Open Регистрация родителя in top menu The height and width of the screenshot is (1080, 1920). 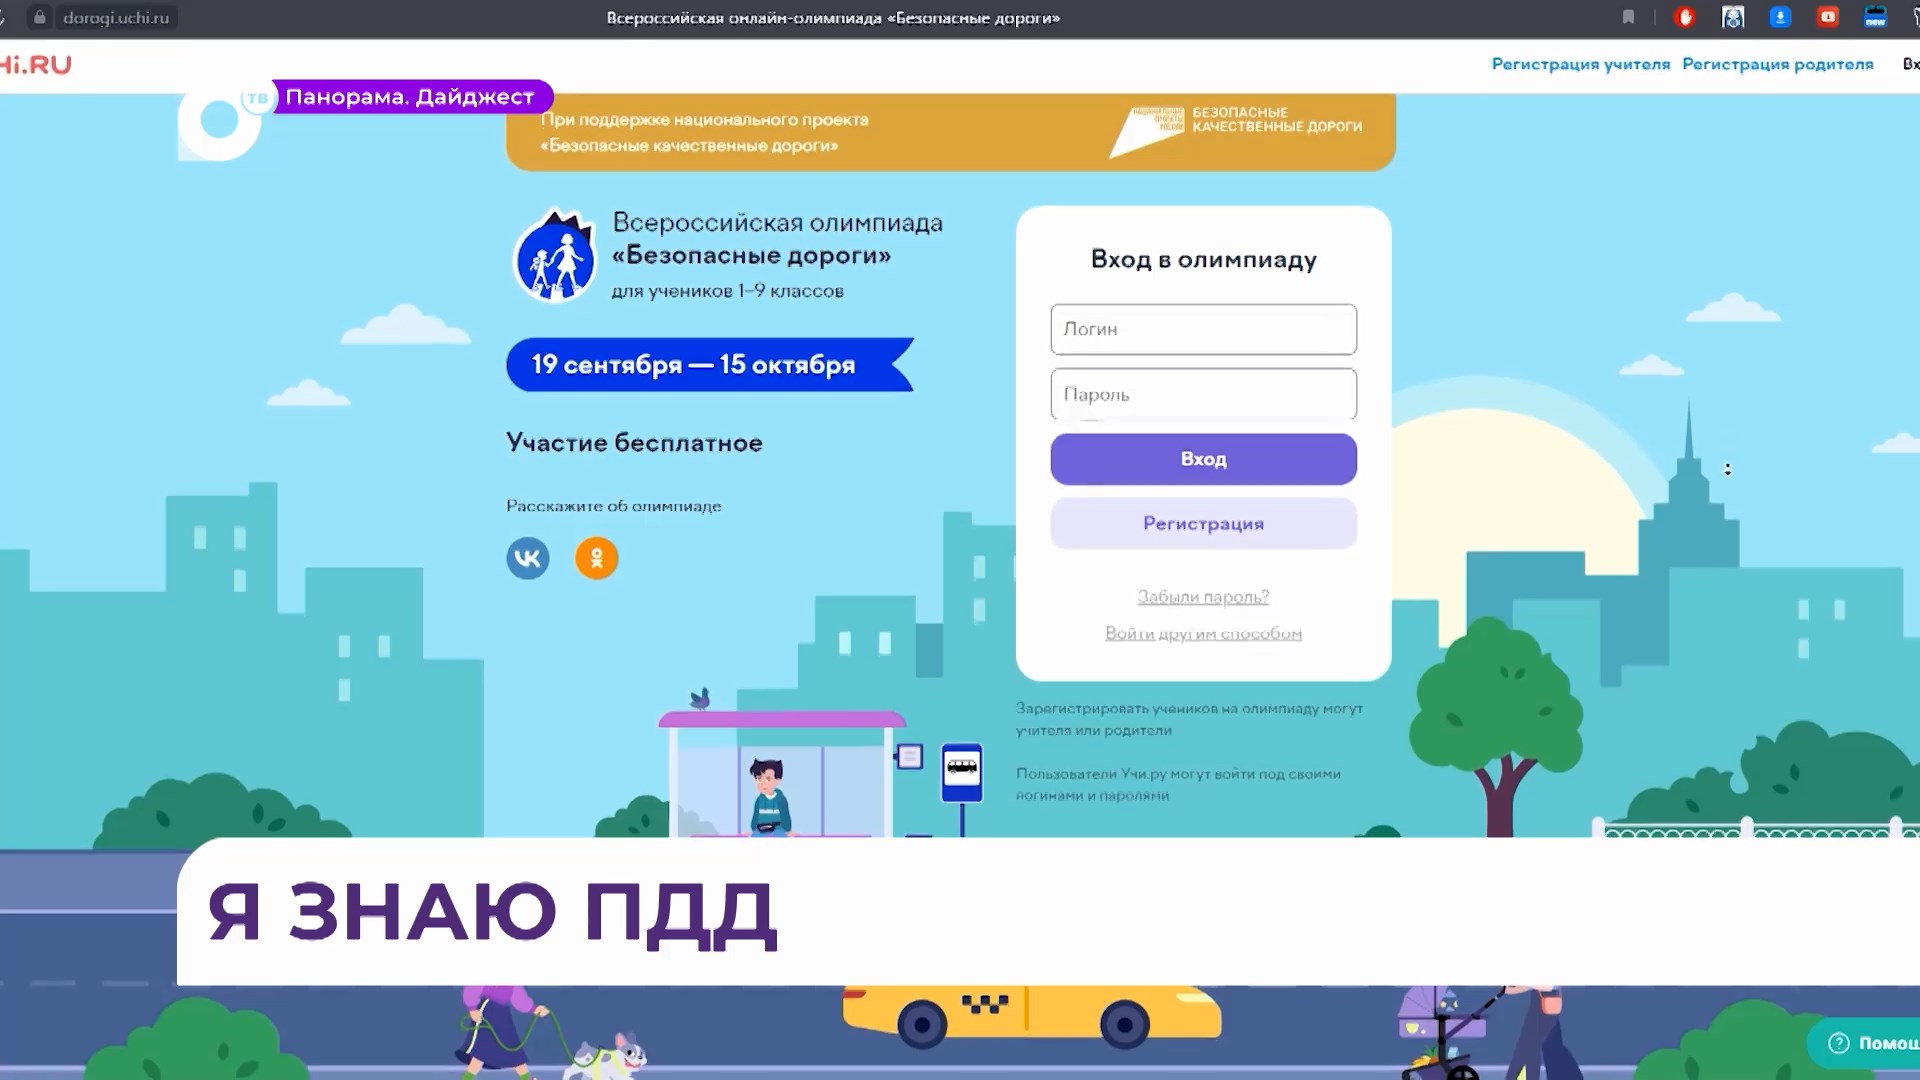coord(1777,64)
